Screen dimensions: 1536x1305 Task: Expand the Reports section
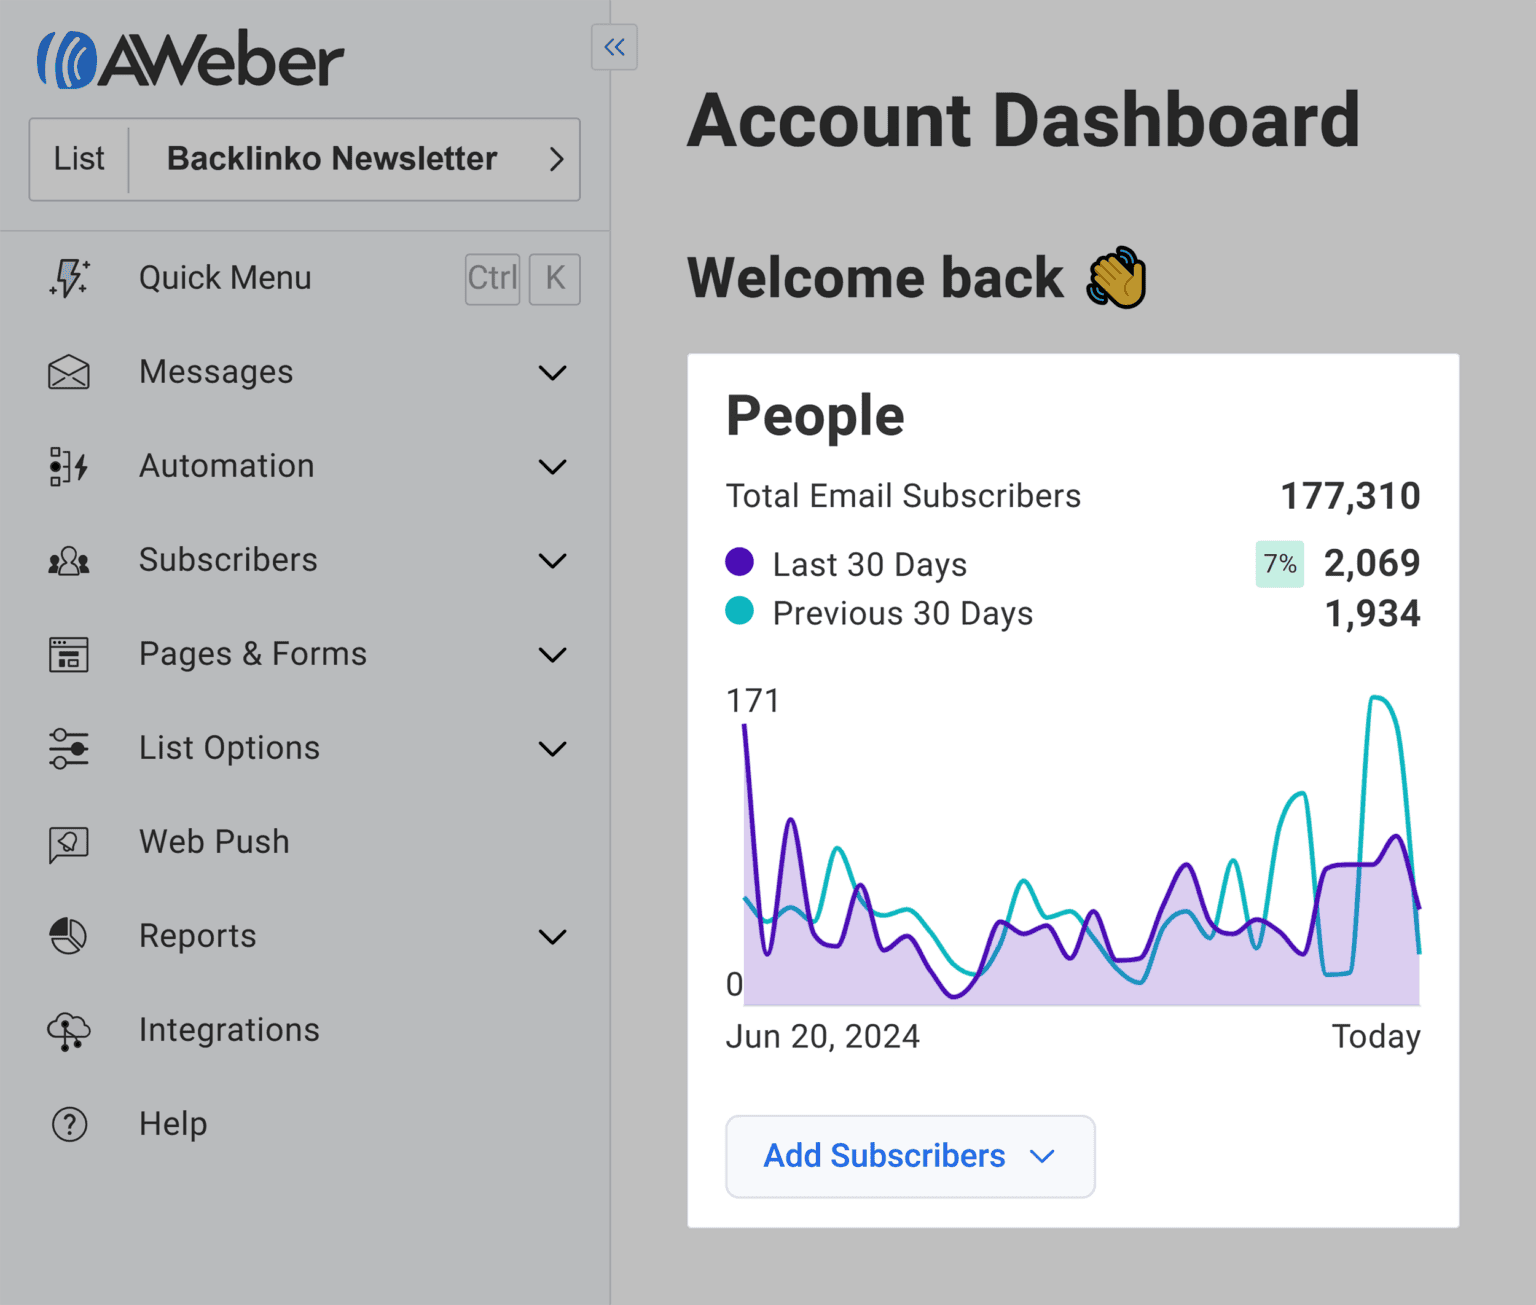552,936
